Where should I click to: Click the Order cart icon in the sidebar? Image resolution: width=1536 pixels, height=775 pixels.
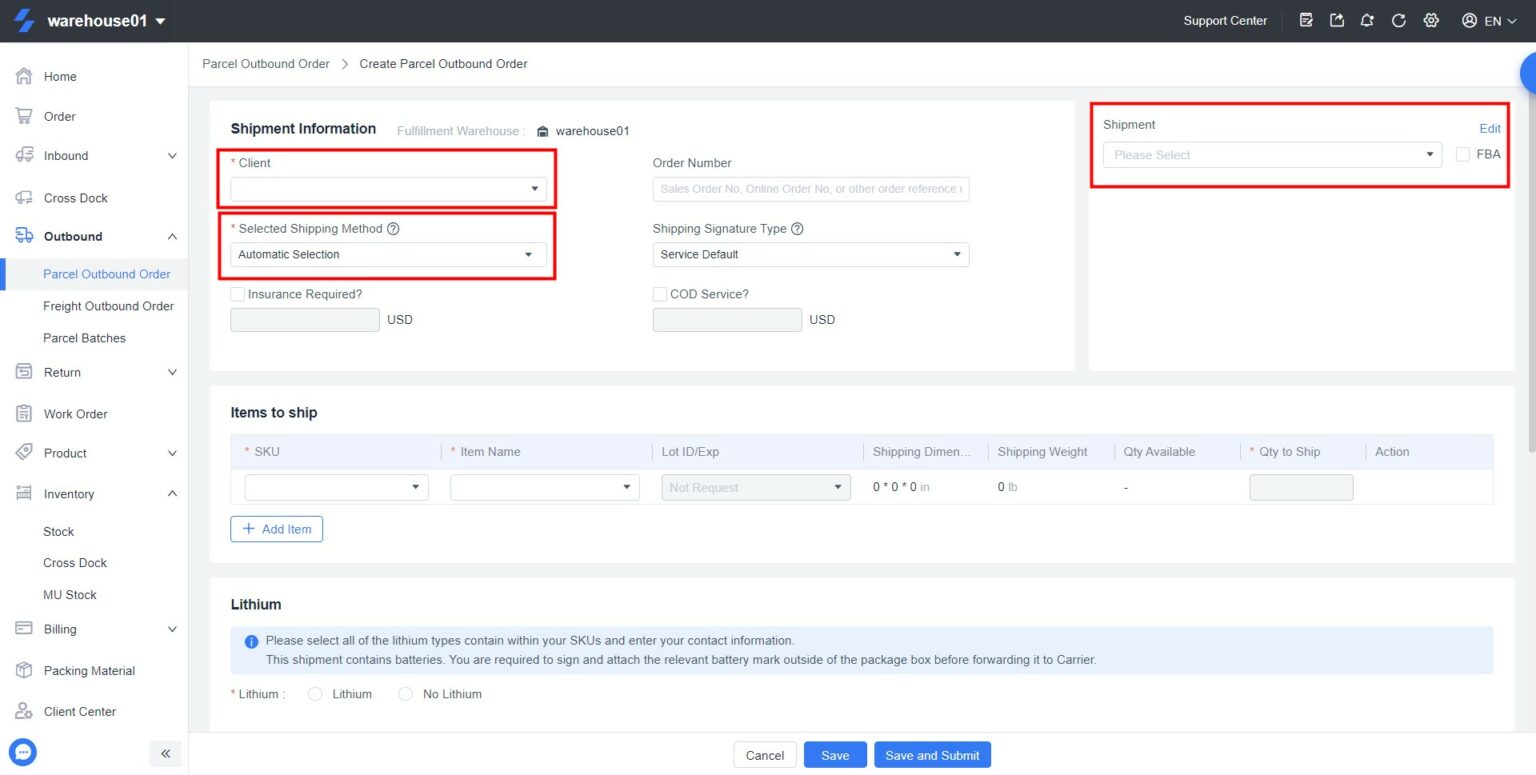pyautogui.click(x=25, y=116)
